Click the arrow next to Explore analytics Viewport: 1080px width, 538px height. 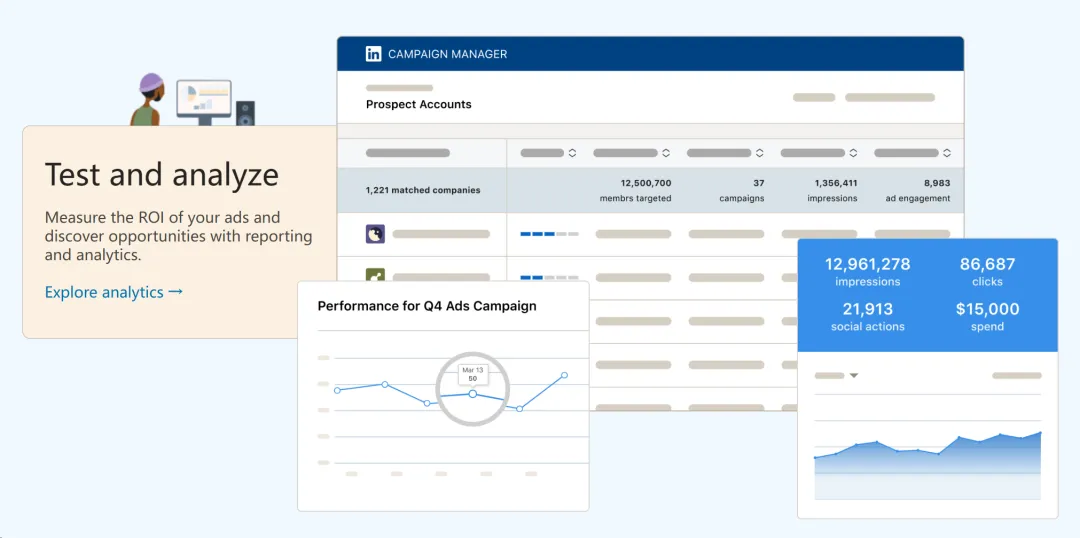click(x=176, y=292)
